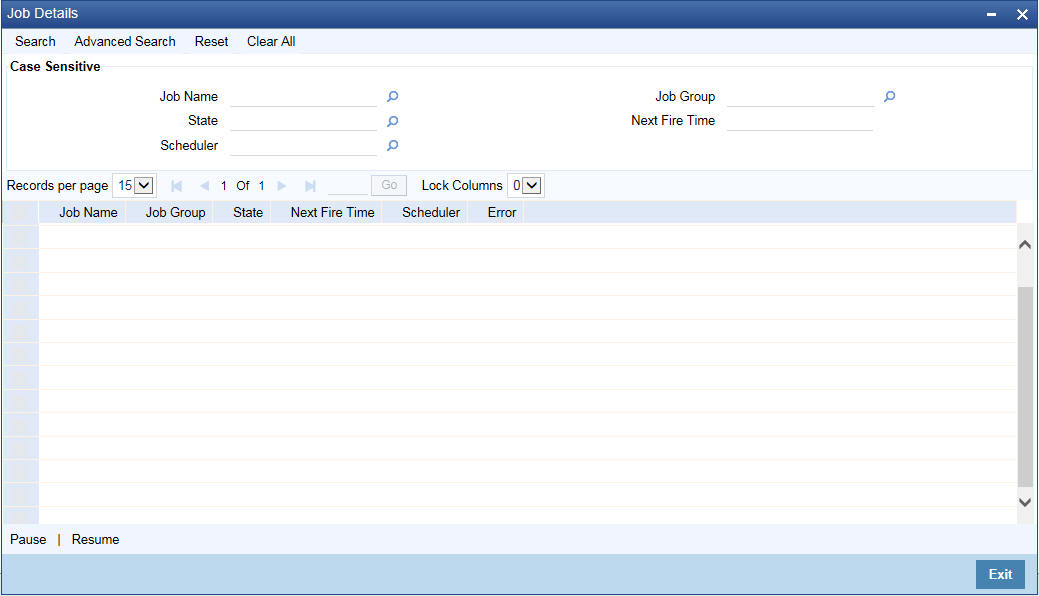Focus the Job Name input field
Viewport: 1039px width, 596px height.
pyautogui.click(x=303, y=97)
